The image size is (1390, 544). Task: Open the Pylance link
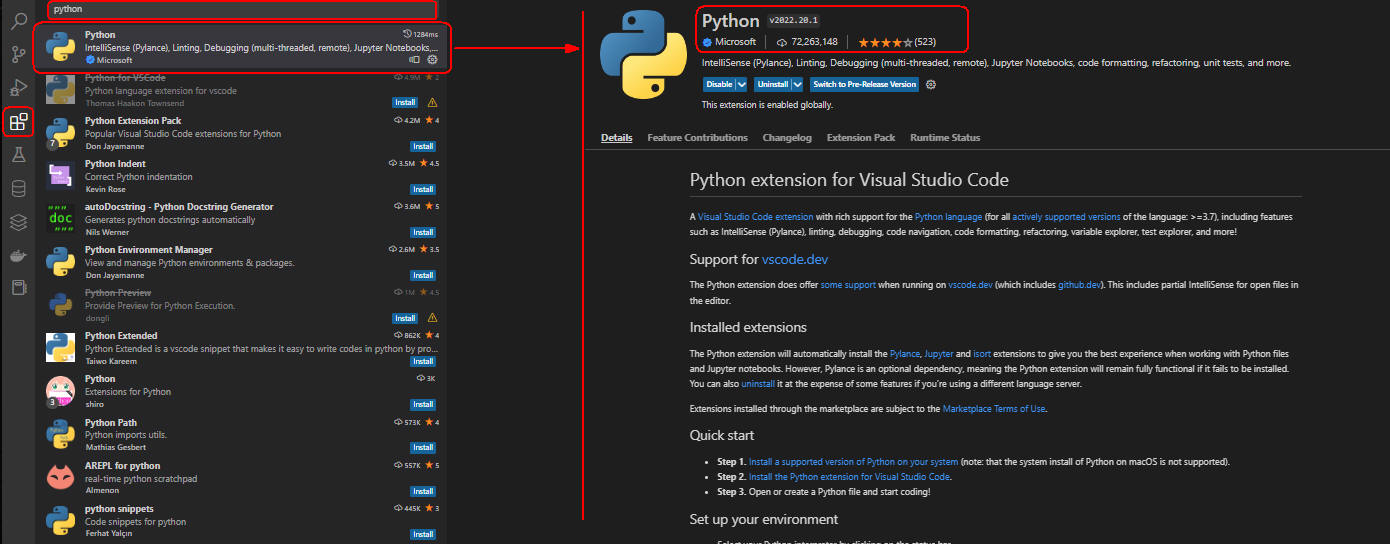point(905,354)
